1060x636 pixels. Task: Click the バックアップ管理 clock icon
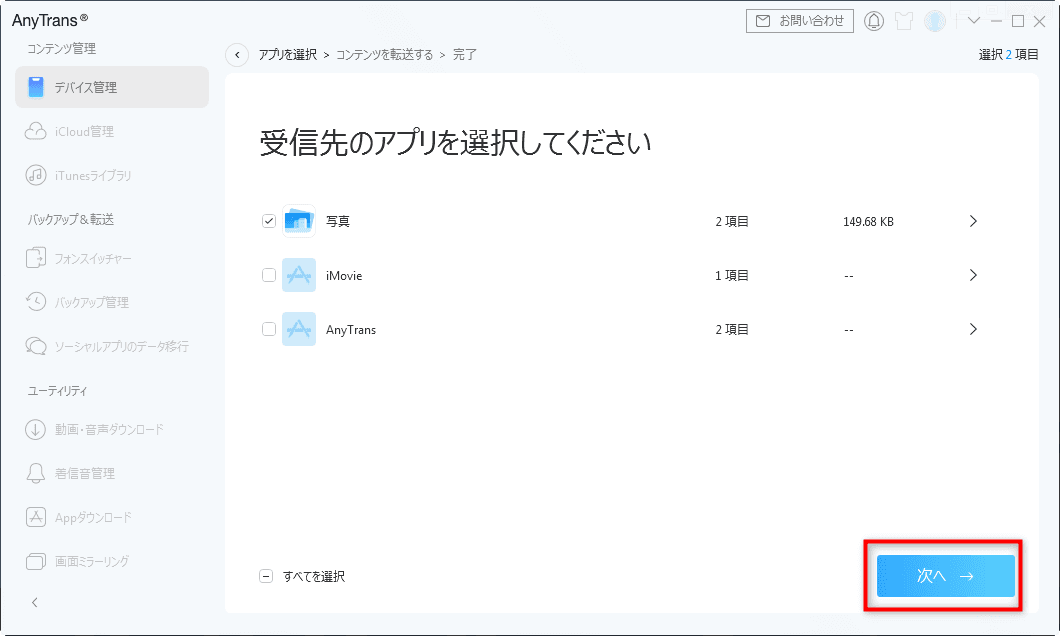(x=36, y=301)
